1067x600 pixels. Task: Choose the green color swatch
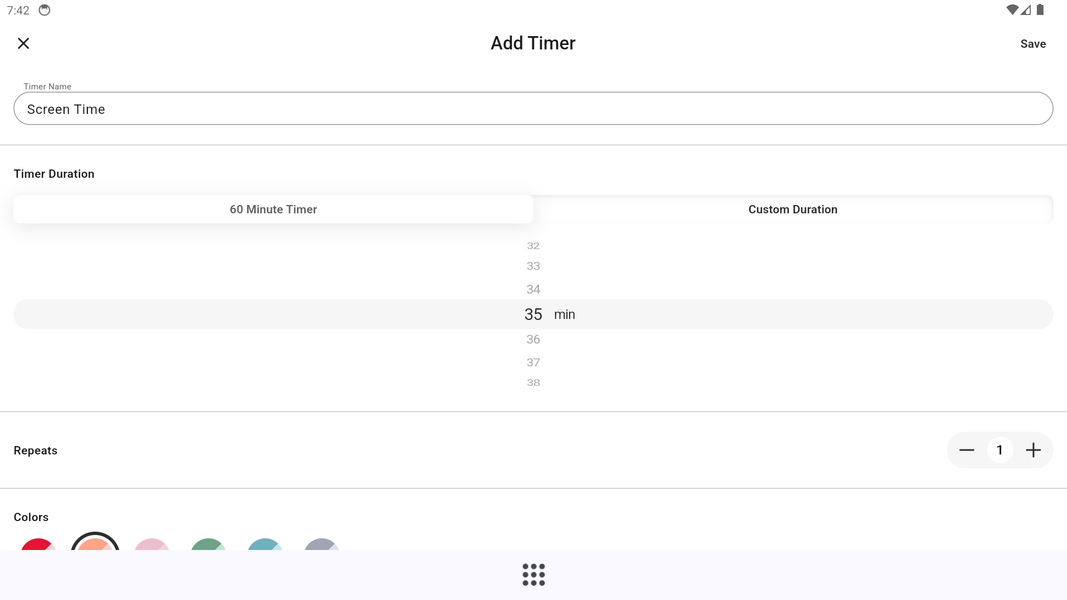(x=208, y=544)
